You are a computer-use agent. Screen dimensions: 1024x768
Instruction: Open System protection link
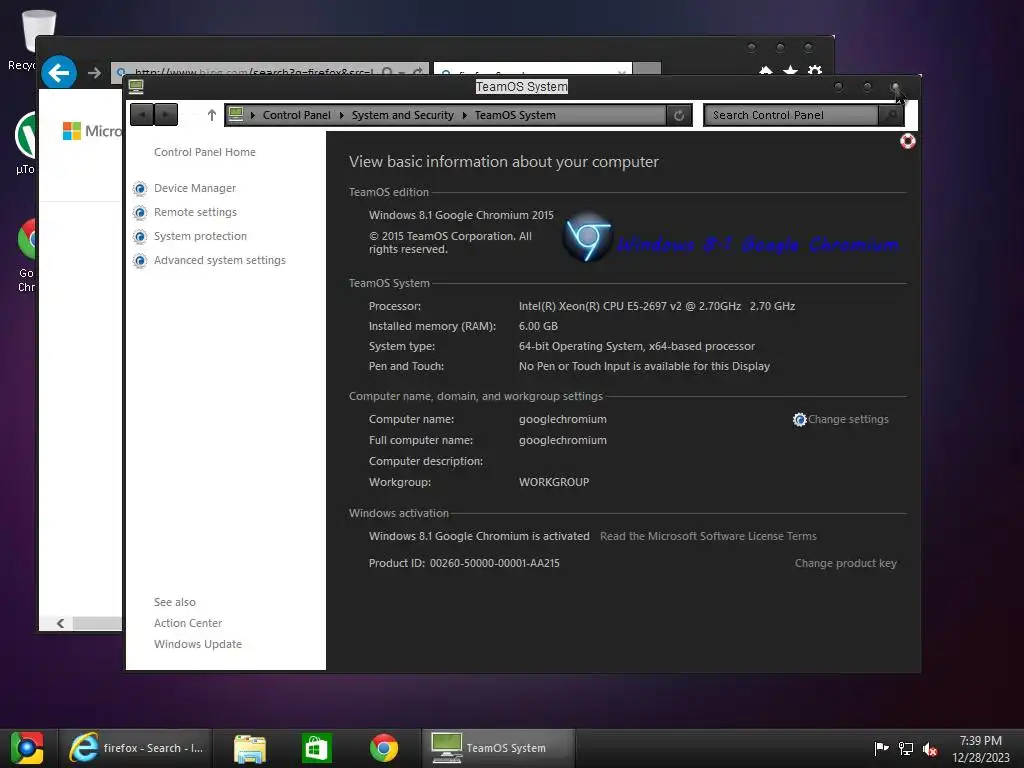point(200,236)
